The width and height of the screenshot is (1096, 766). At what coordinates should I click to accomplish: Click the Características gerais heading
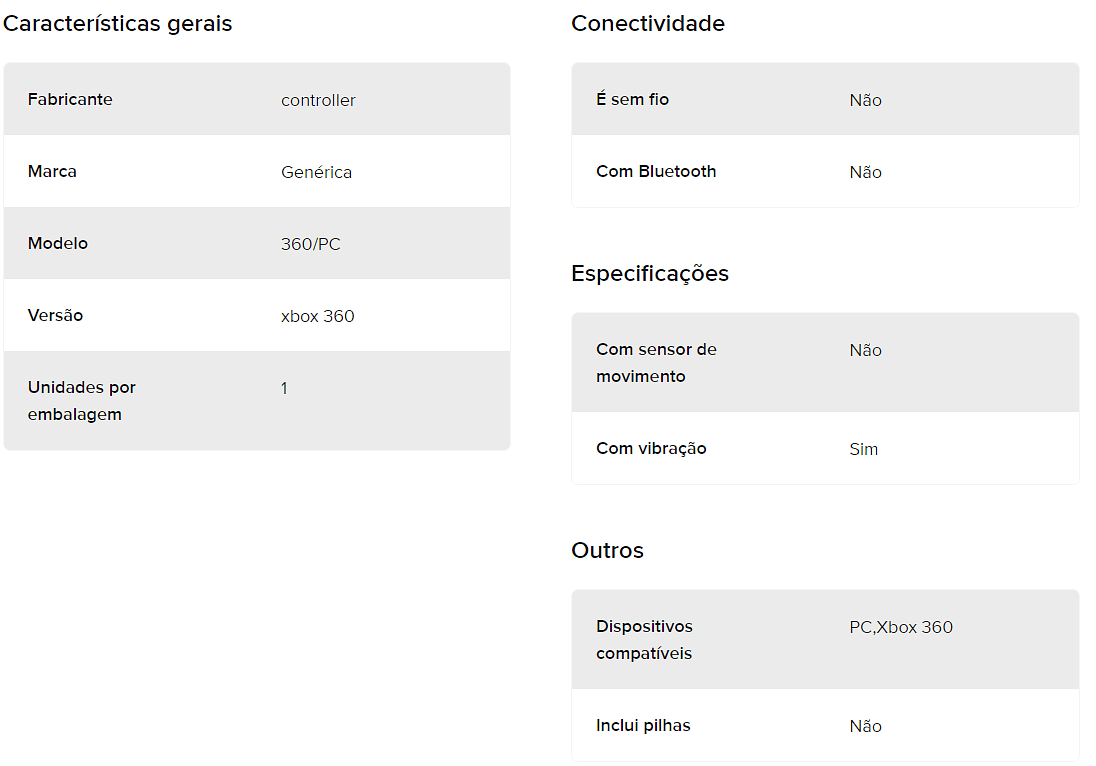[117, 23]
